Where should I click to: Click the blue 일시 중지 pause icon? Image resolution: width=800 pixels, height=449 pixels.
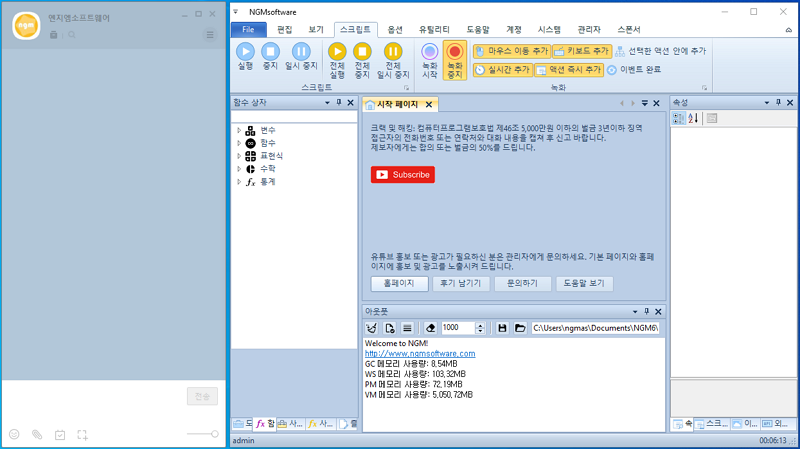(301, 52)
